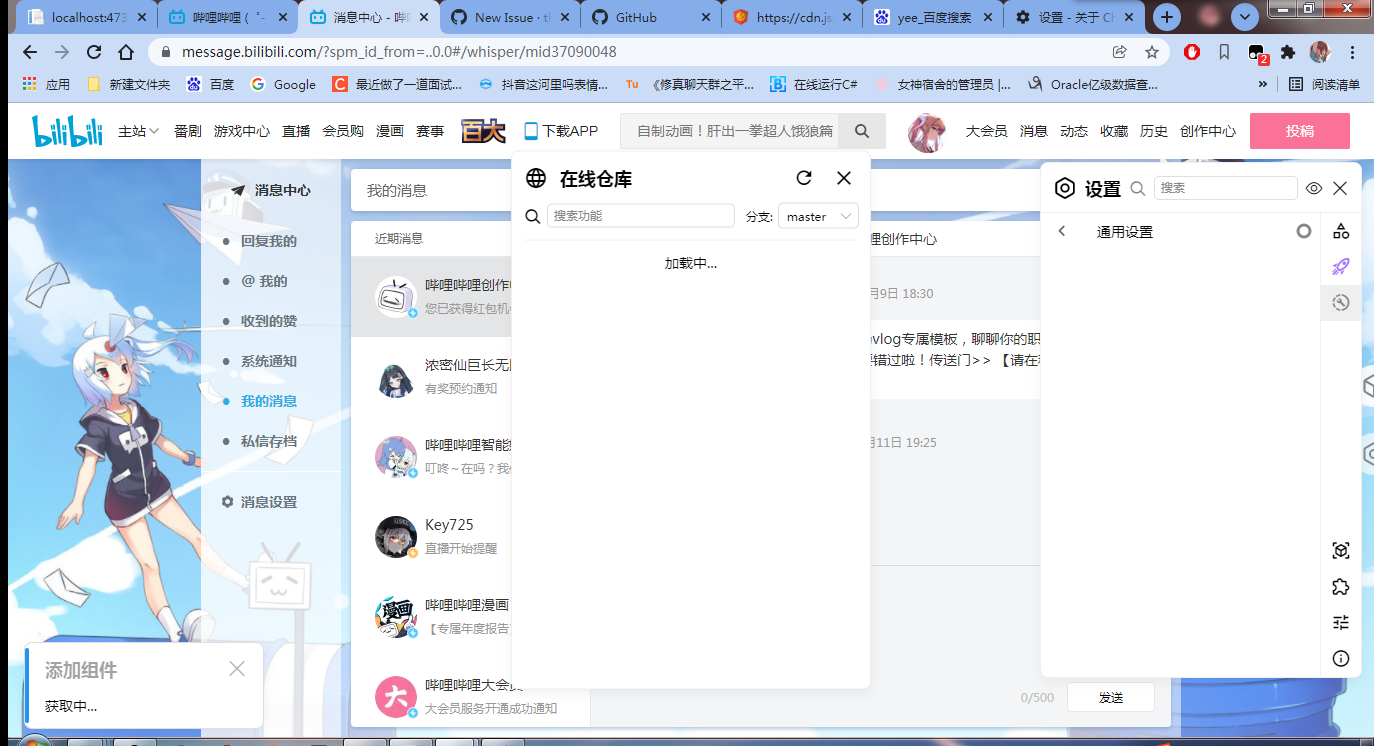The width and height of the screenshot is (1374, 746).
Task: Open the puzzle-piece plugins icon
Action: [x=1341, y=587]
